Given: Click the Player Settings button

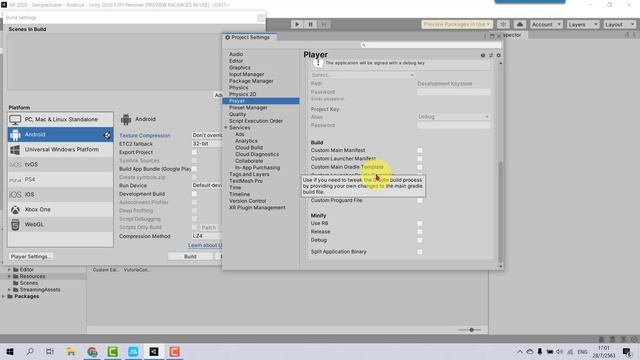Looking at the screenshot, I should (x=31, y=257).
